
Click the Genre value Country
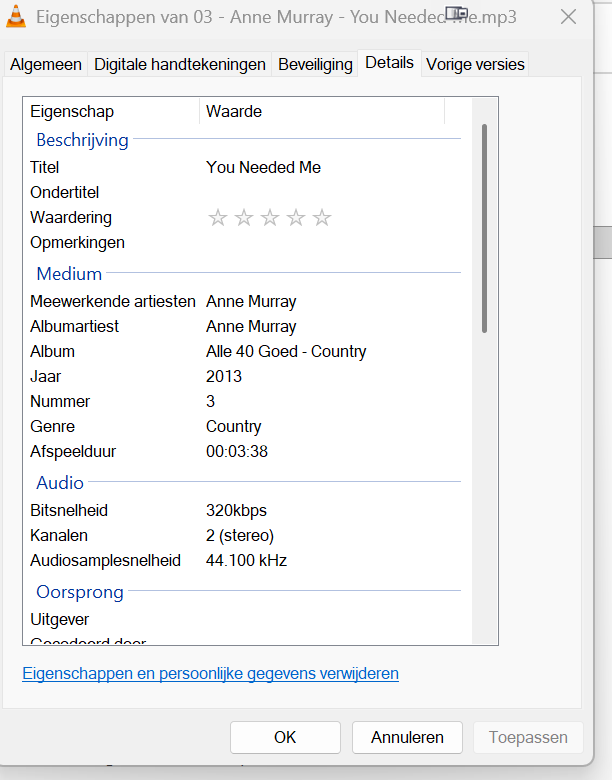tap(233, 427)
